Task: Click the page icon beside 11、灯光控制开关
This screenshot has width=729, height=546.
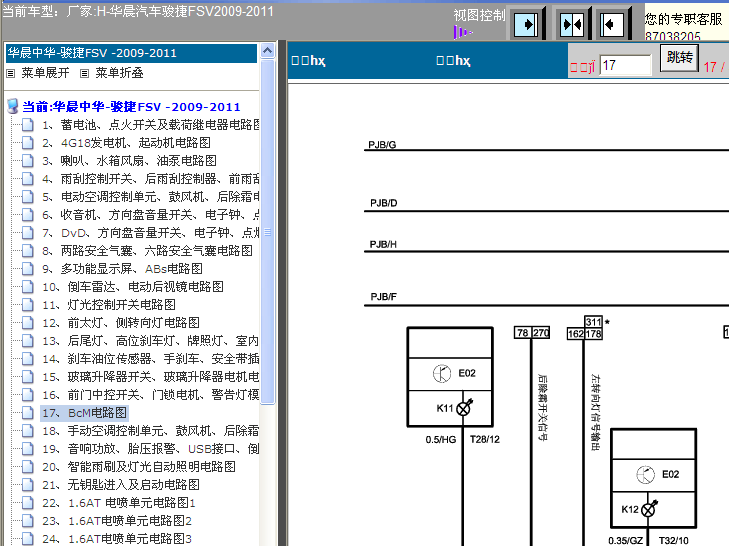Action: tap(28, 305)
